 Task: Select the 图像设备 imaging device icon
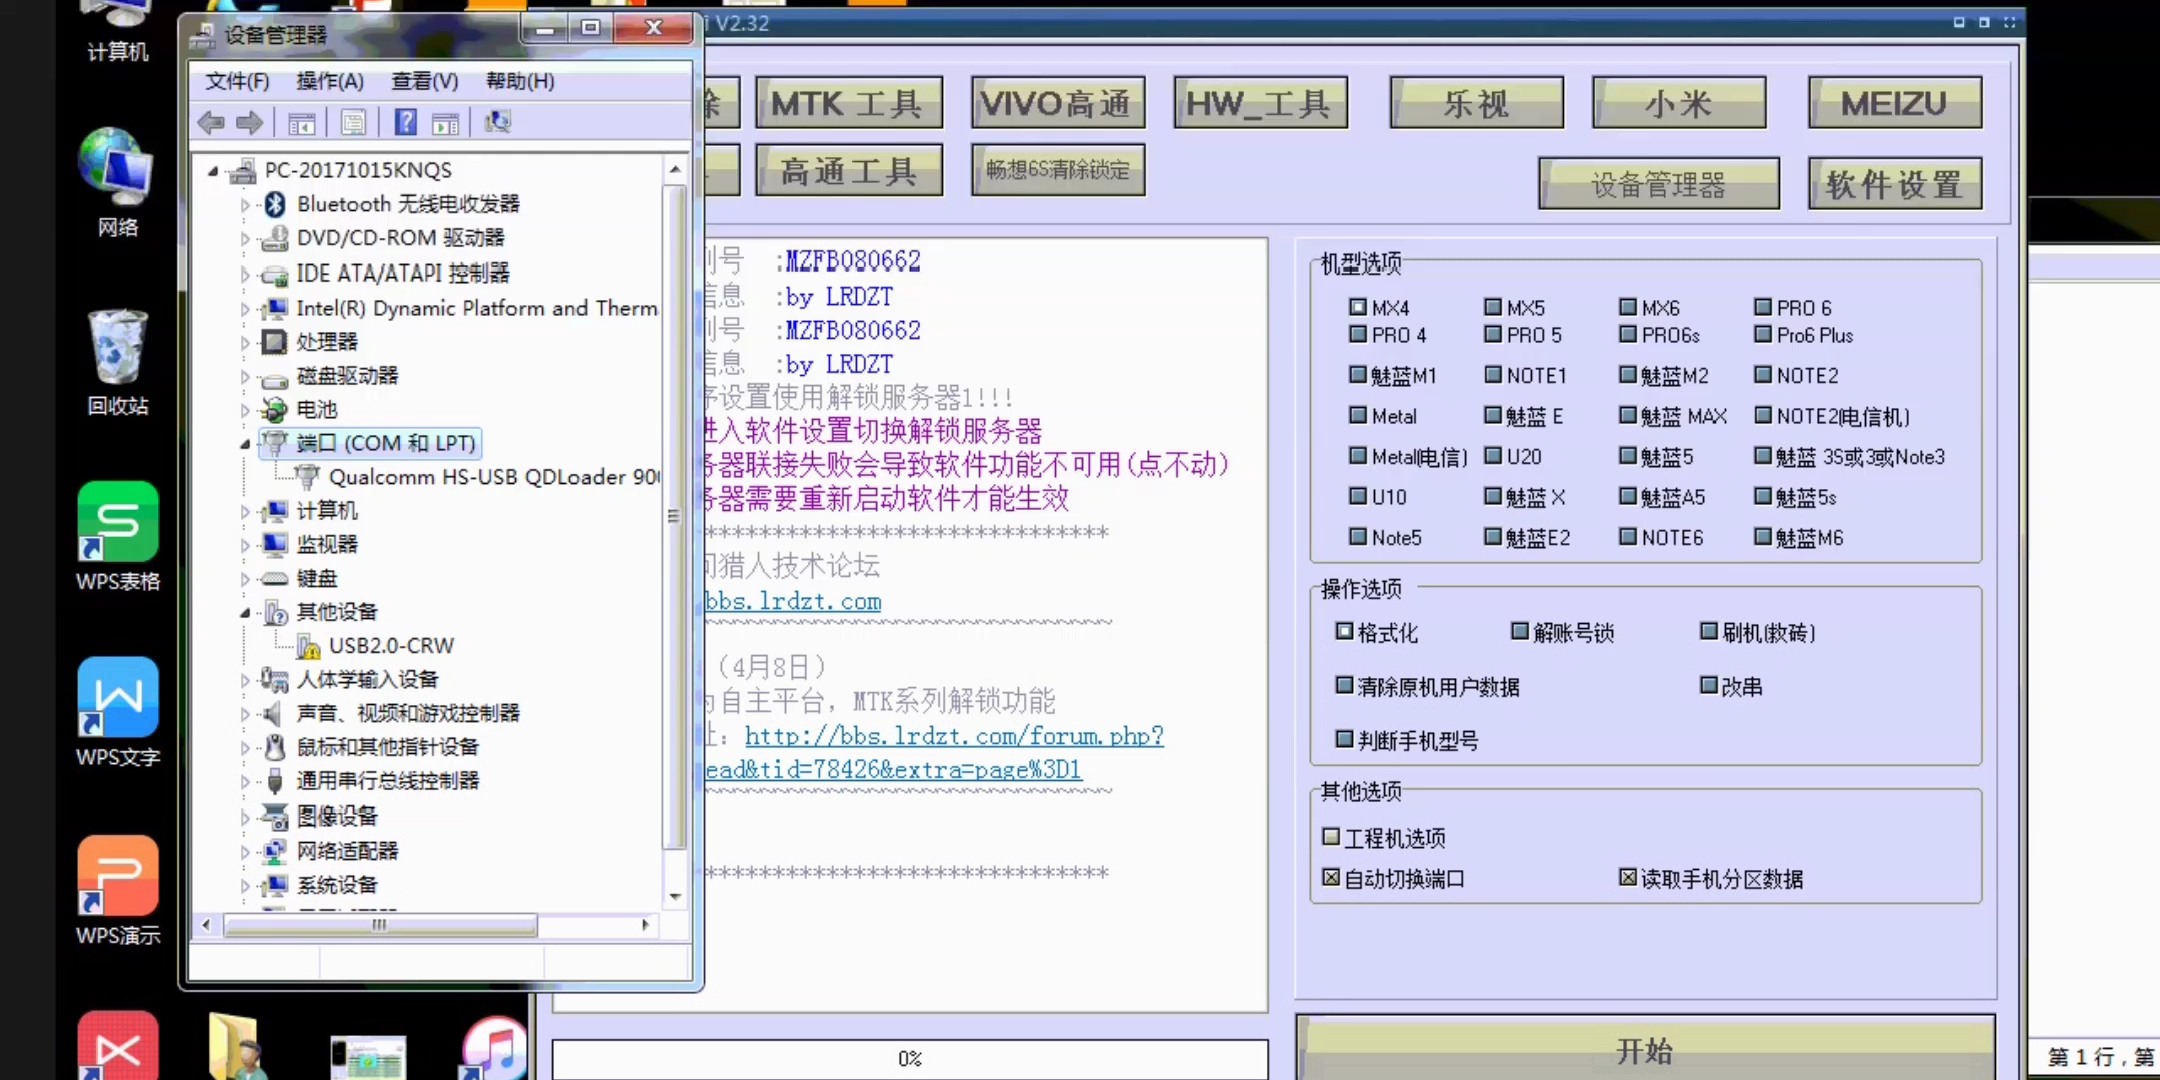click(275, 816)
